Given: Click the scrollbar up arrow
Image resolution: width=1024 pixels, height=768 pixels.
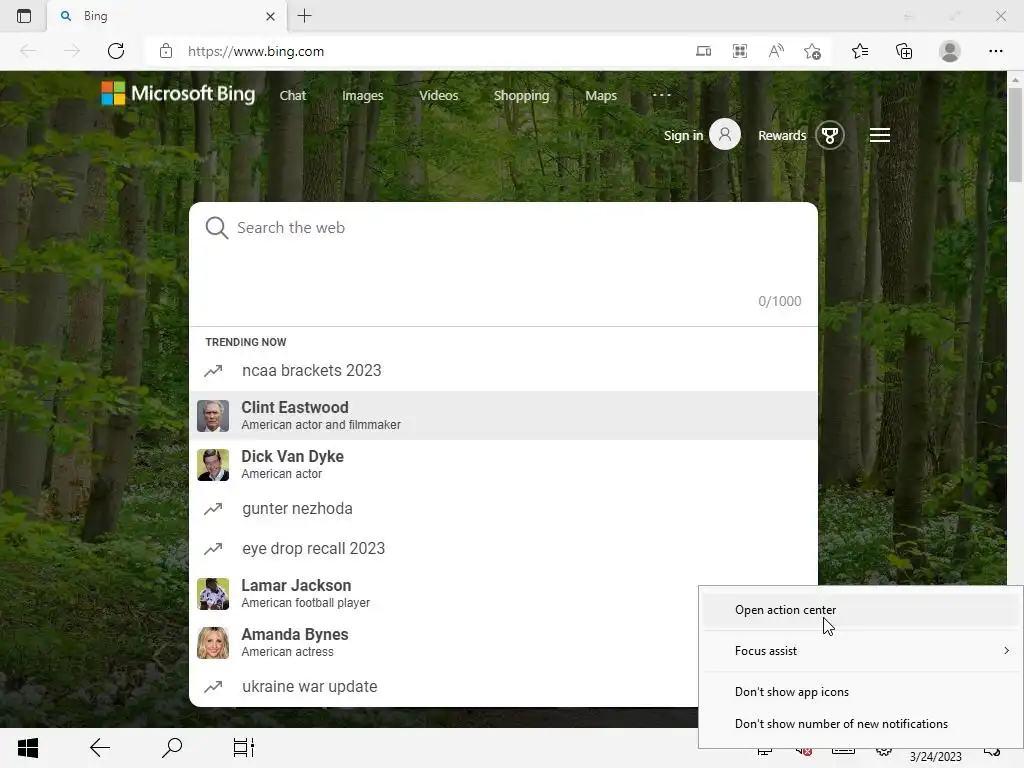Looking at the screenshot, I should tap(1015, 80).
